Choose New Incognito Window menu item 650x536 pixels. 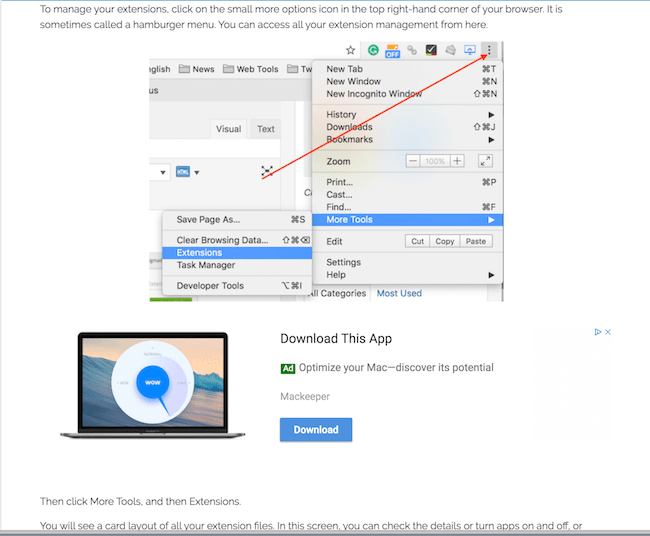pos(375,94)
